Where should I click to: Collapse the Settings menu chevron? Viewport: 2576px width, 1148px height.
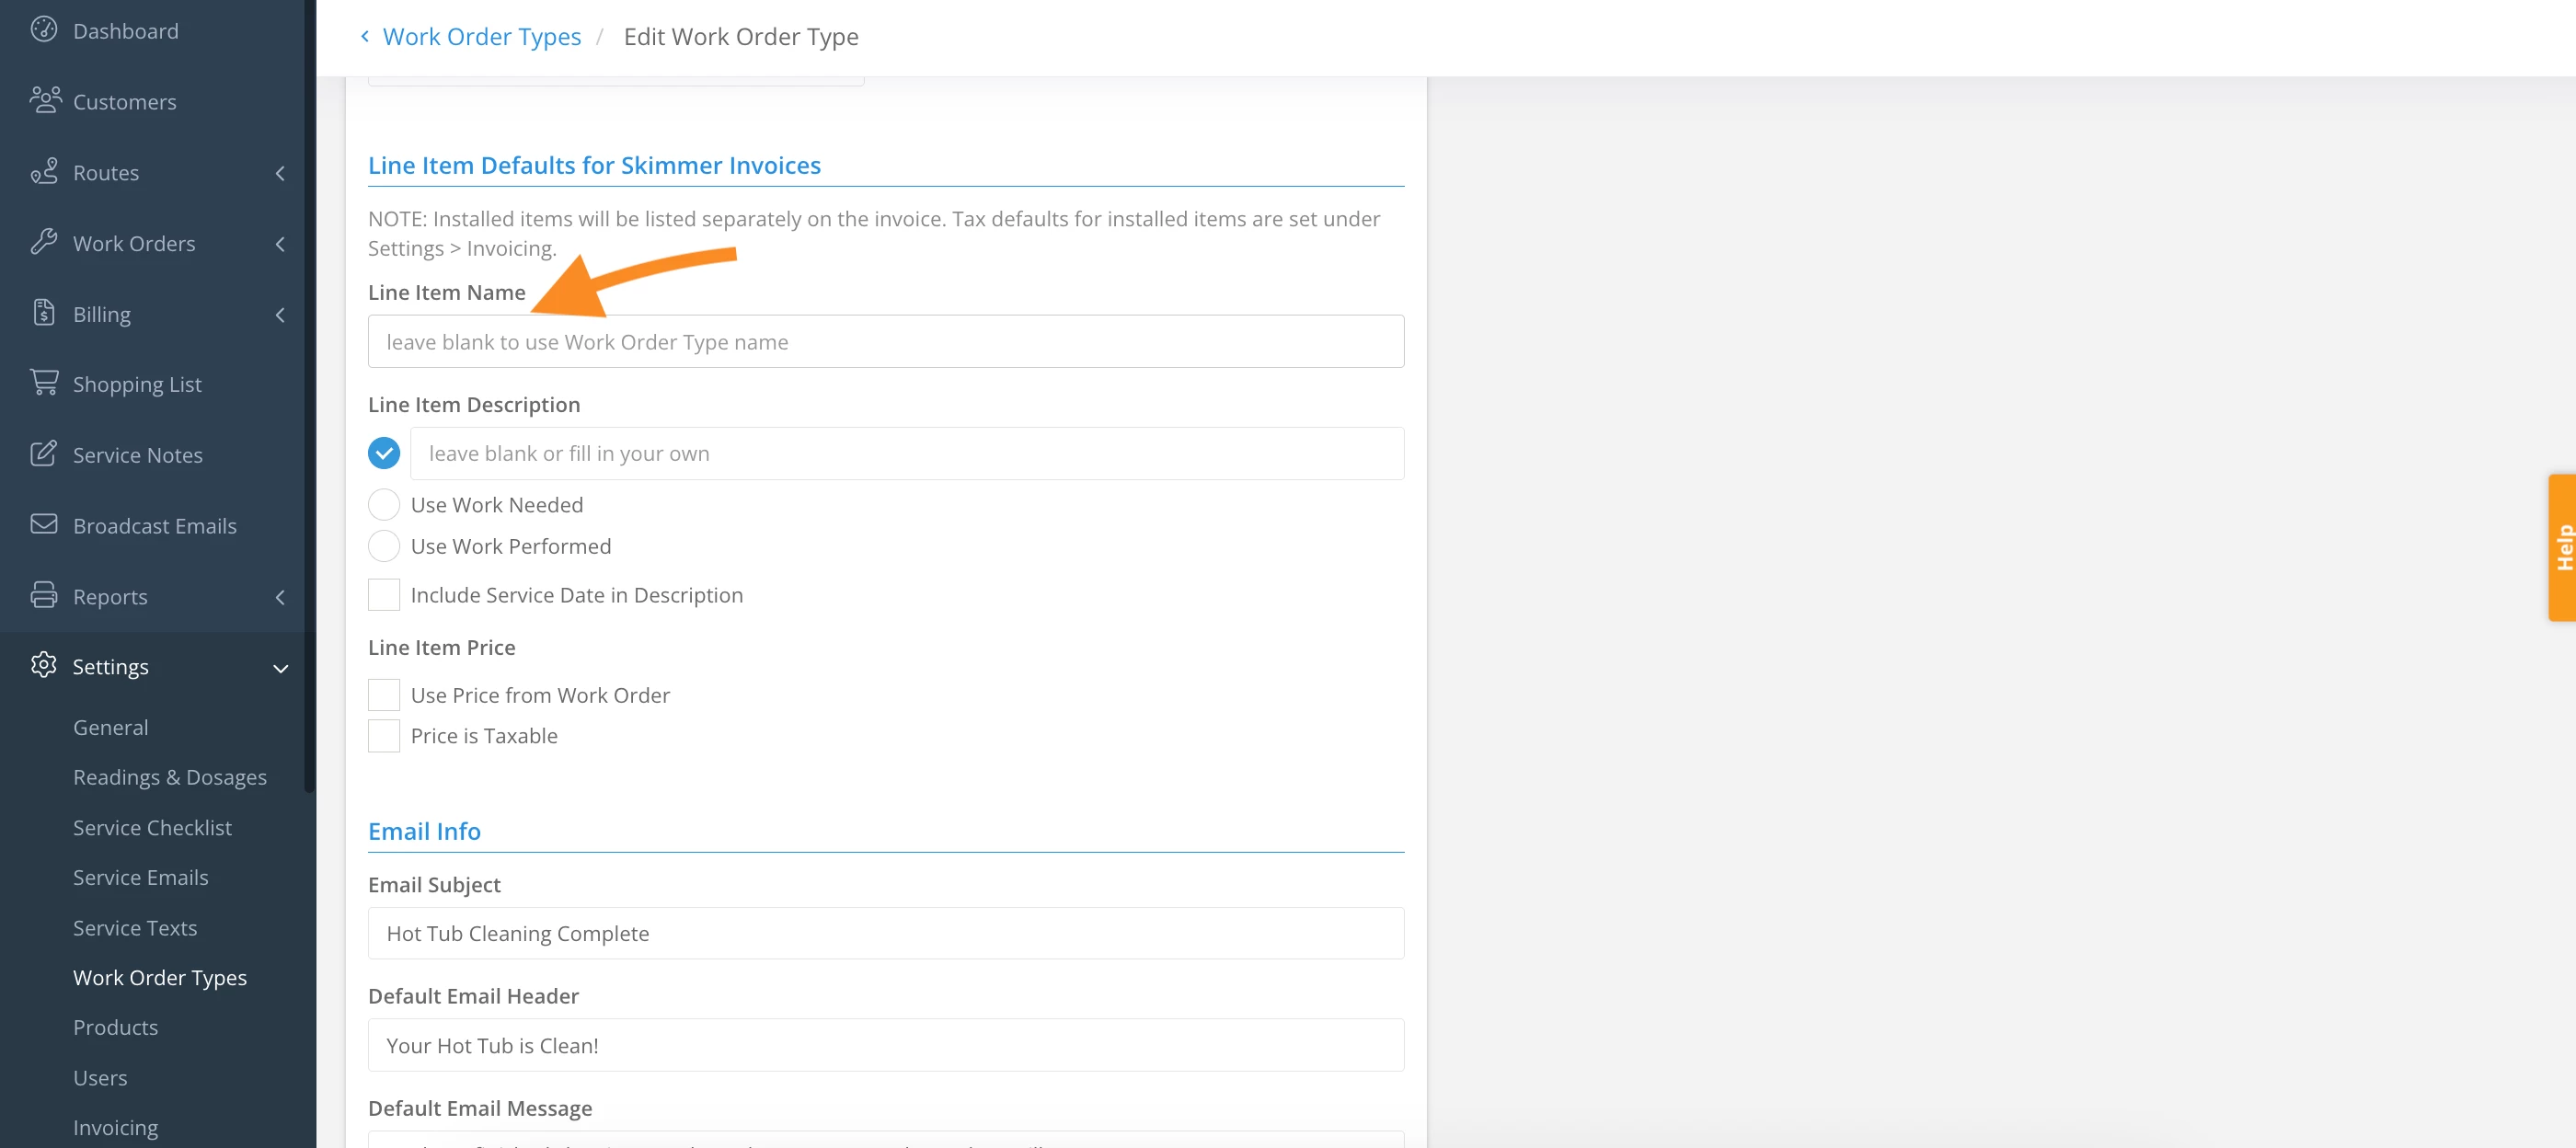tap(280, 668)
